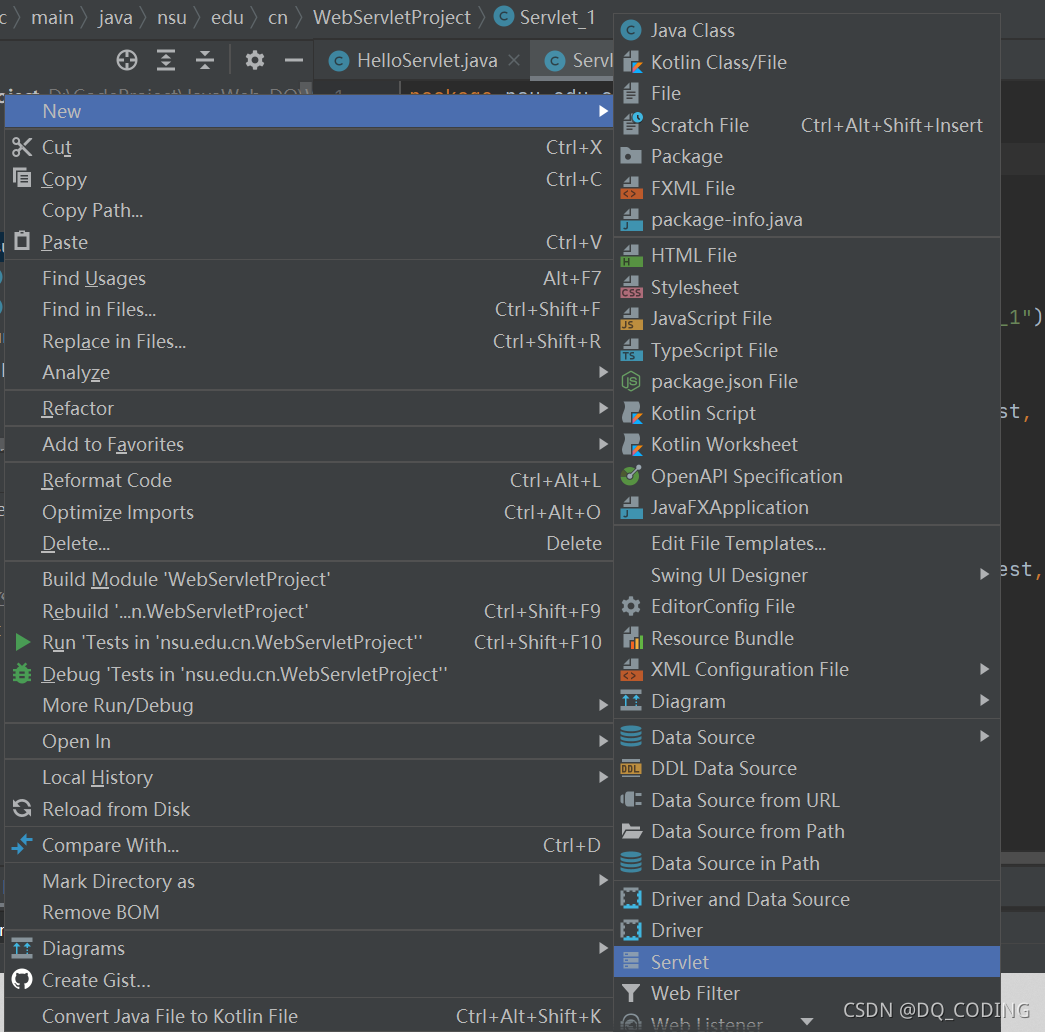Choose Driver and Data Source entry

(x=806, y=899)
